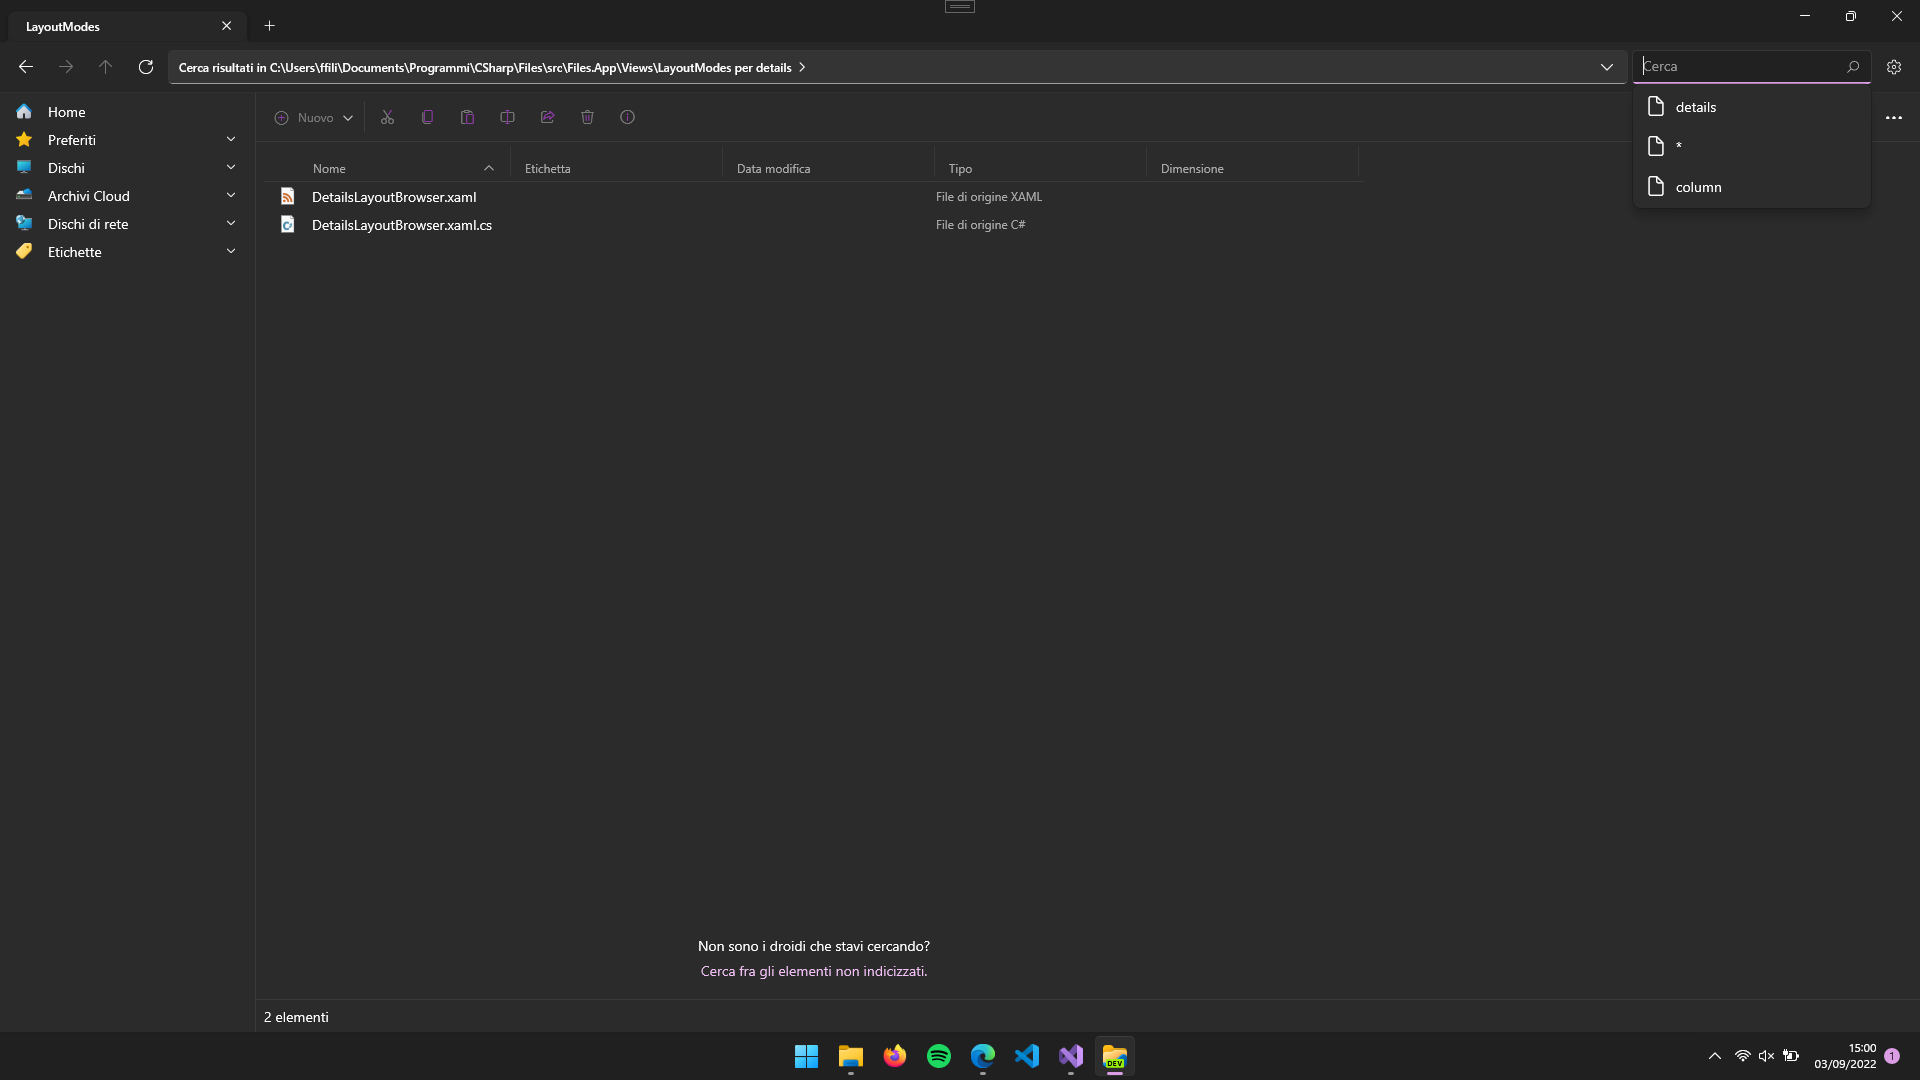Select the 'column' search suggestion

[1752, 187]
